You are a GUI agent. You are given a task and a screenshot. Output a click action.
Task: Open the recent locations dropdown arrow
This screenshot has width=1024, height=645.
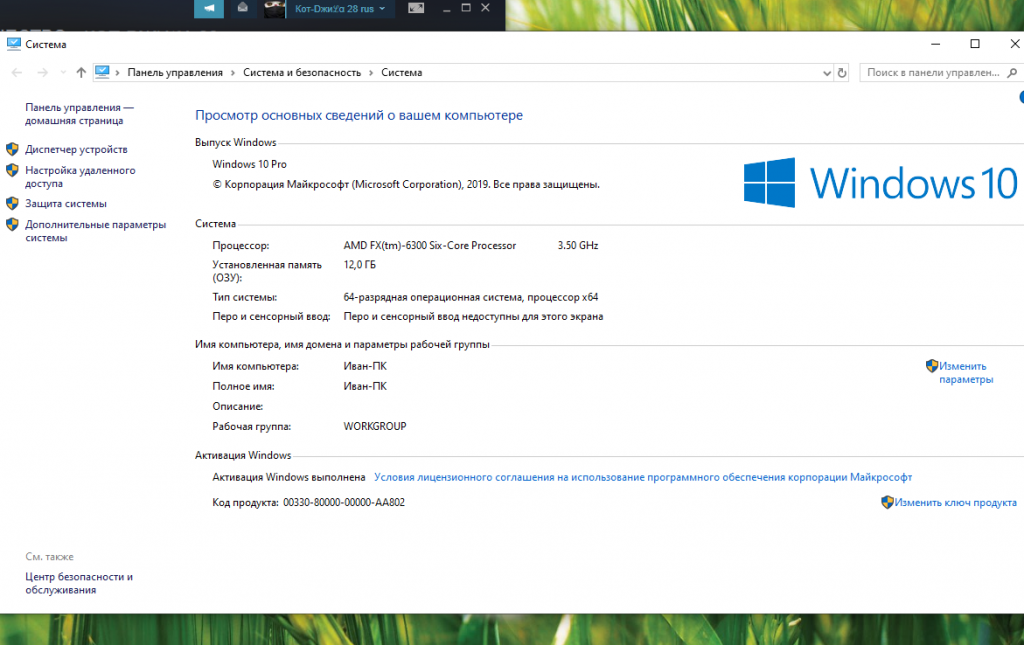[x=63, y=73]
